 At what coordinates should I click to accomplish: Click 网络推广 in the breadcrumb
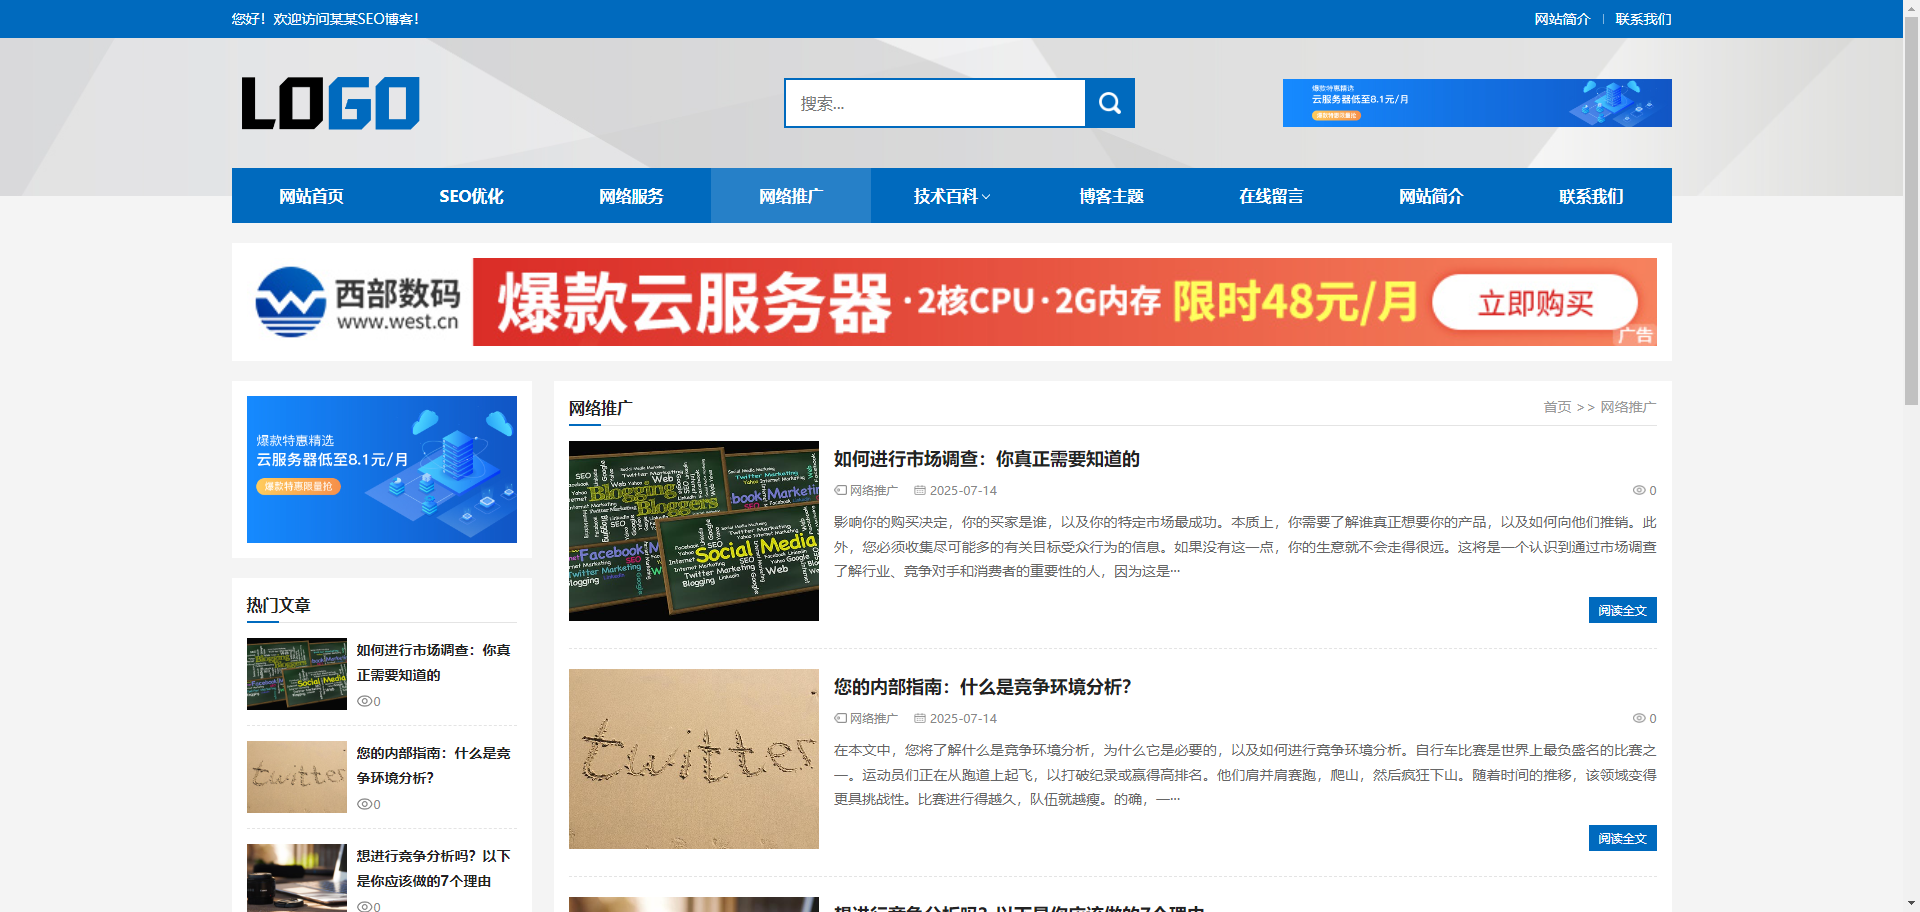pos(1628,407)
